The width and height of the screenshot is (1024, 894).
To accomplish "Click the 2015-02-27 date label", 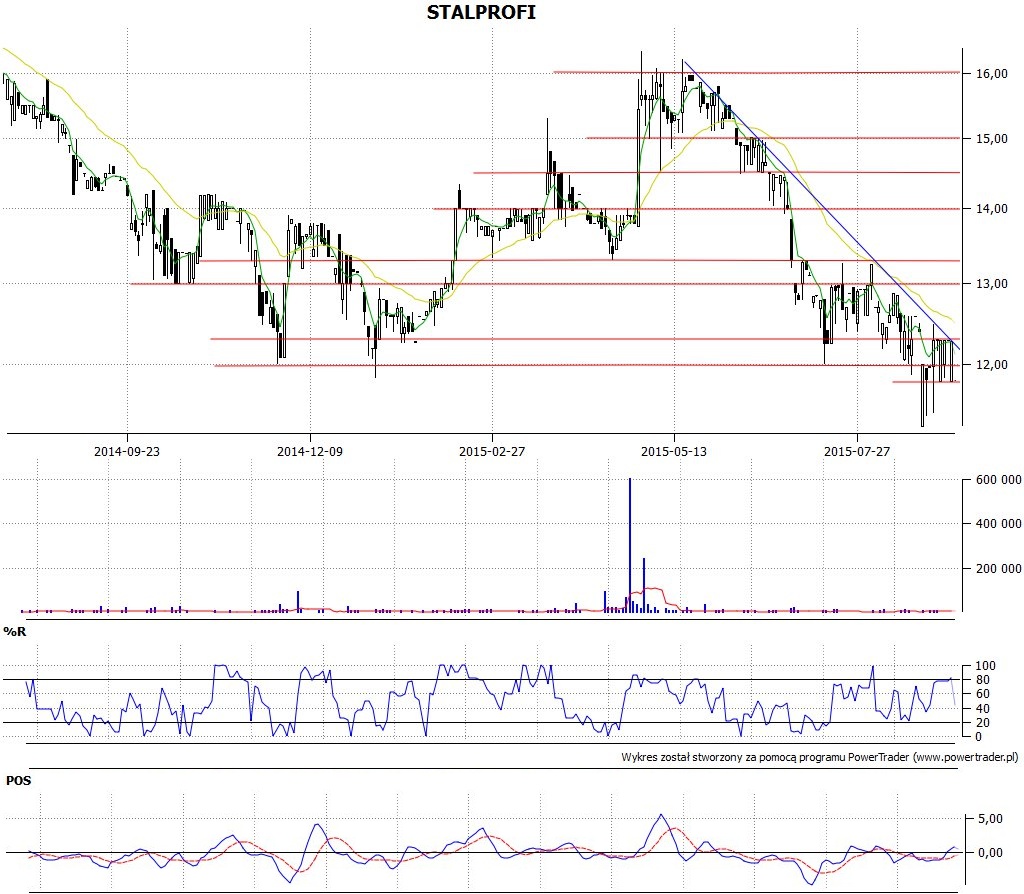I will tap(492, 451).
